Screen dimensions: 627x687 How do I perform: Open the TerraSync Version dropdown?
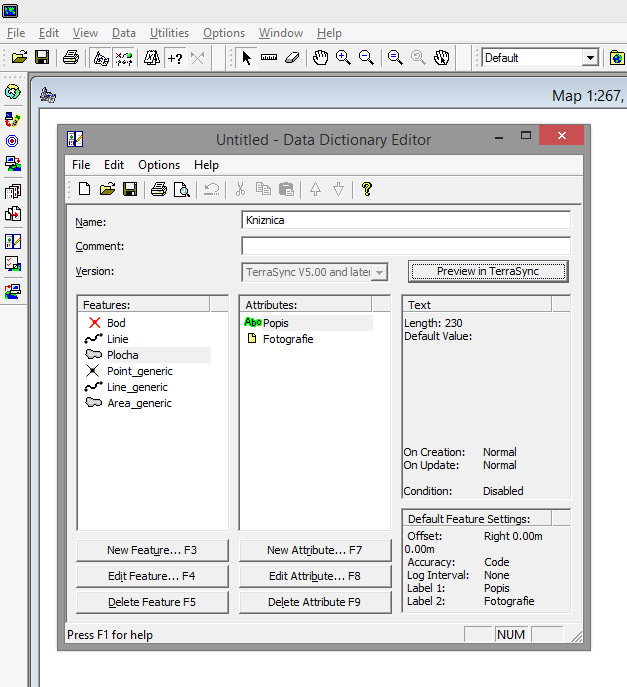point(379,272)
